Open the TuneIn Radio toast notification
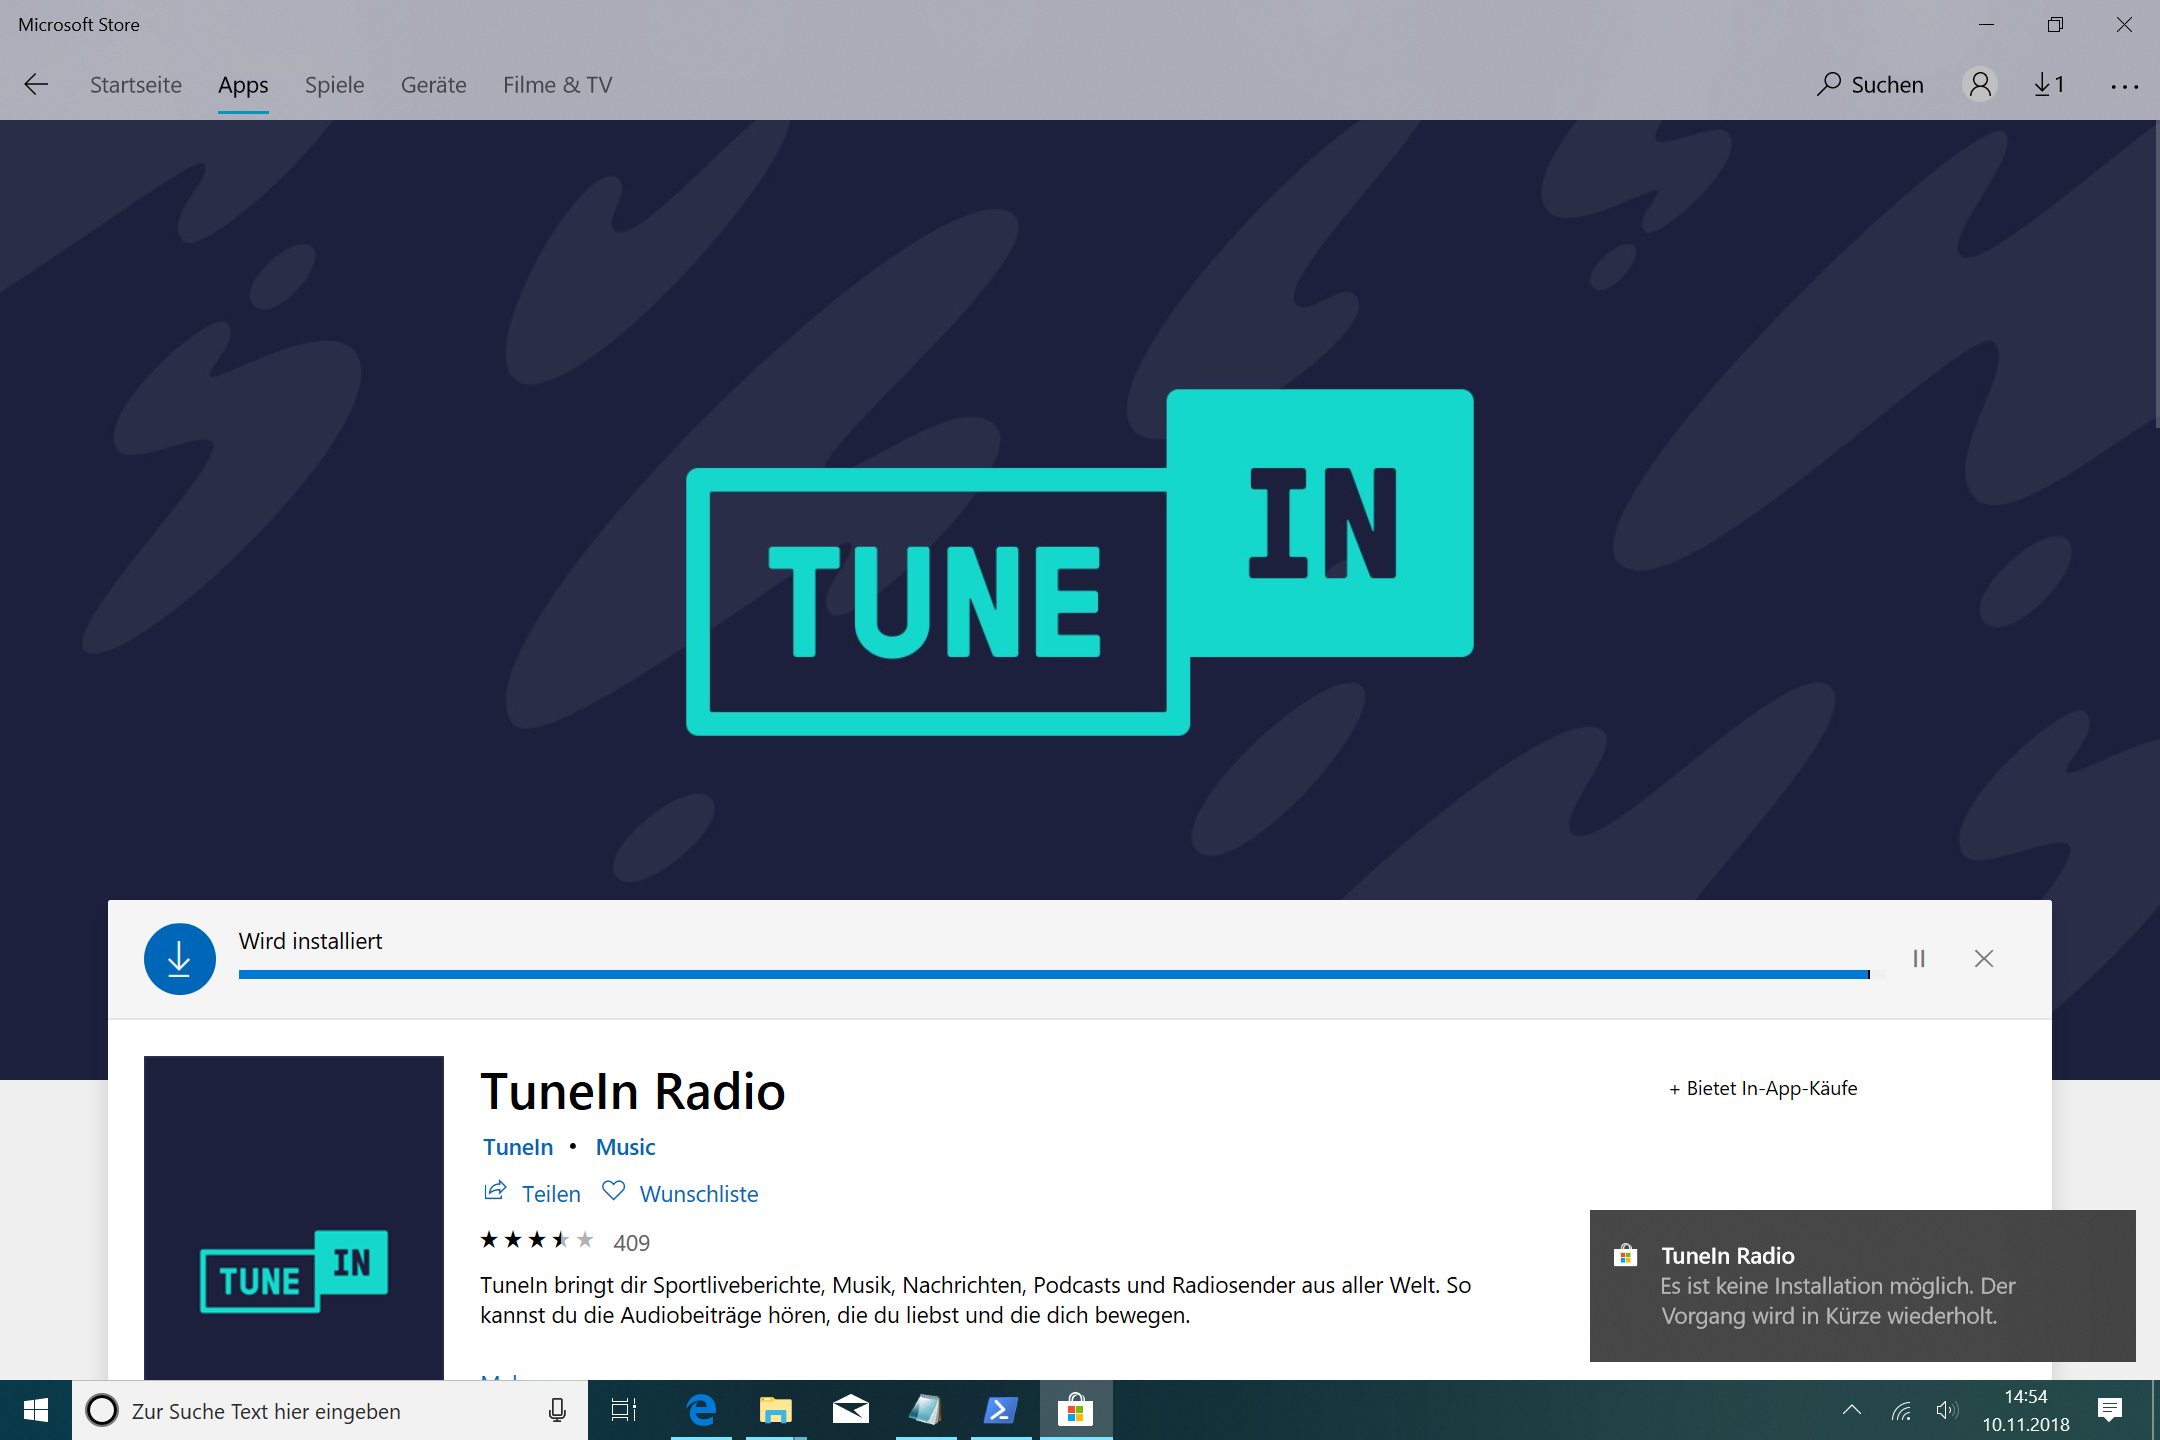Screen dimensions: 2160x1440 tap(1862, 1286)
